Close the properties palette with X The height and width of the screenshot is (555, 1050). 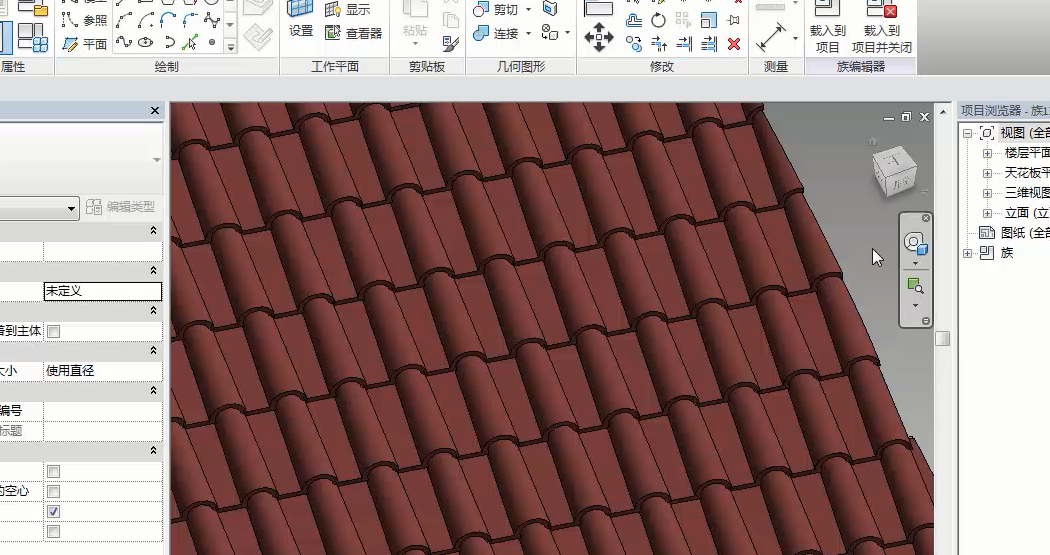(x=155, y=111)
